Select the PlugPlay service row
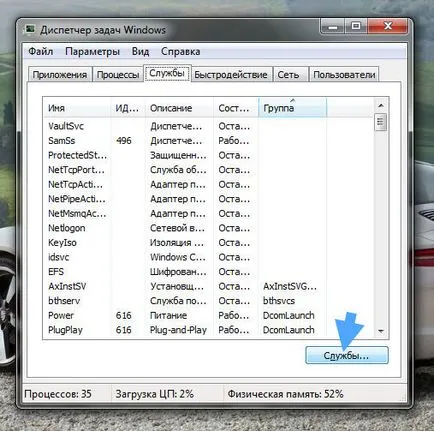 tap(208, 330)
